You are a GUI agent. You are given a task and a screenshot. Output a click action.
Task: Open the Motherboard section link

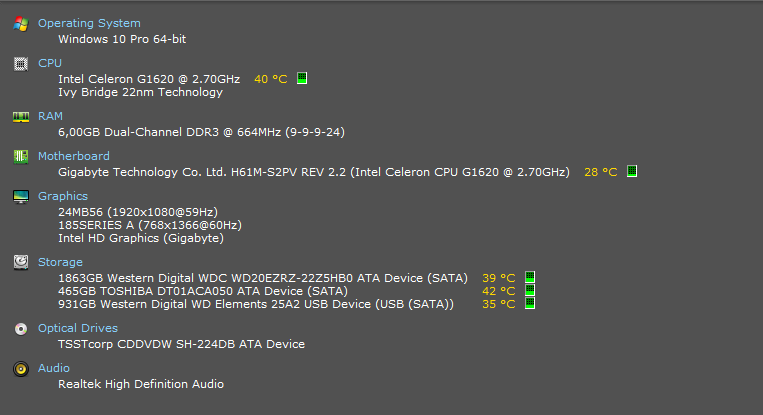coord(73,156)
